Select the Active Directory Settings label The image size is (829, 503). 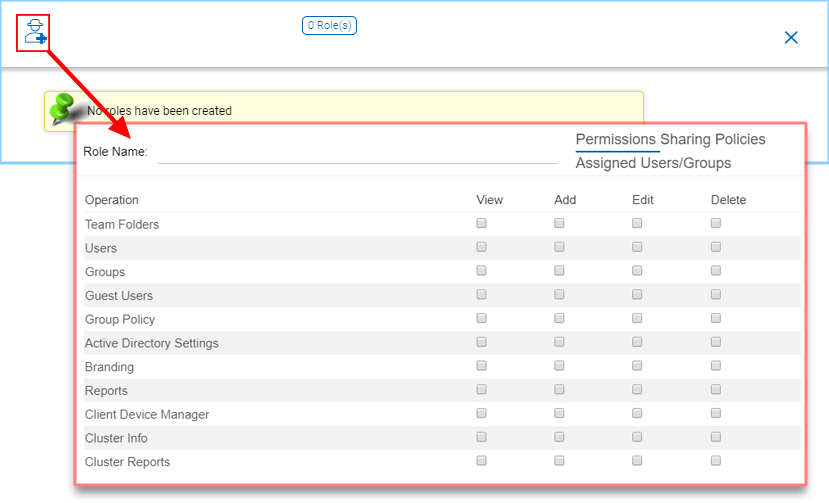tap(152, 343)
